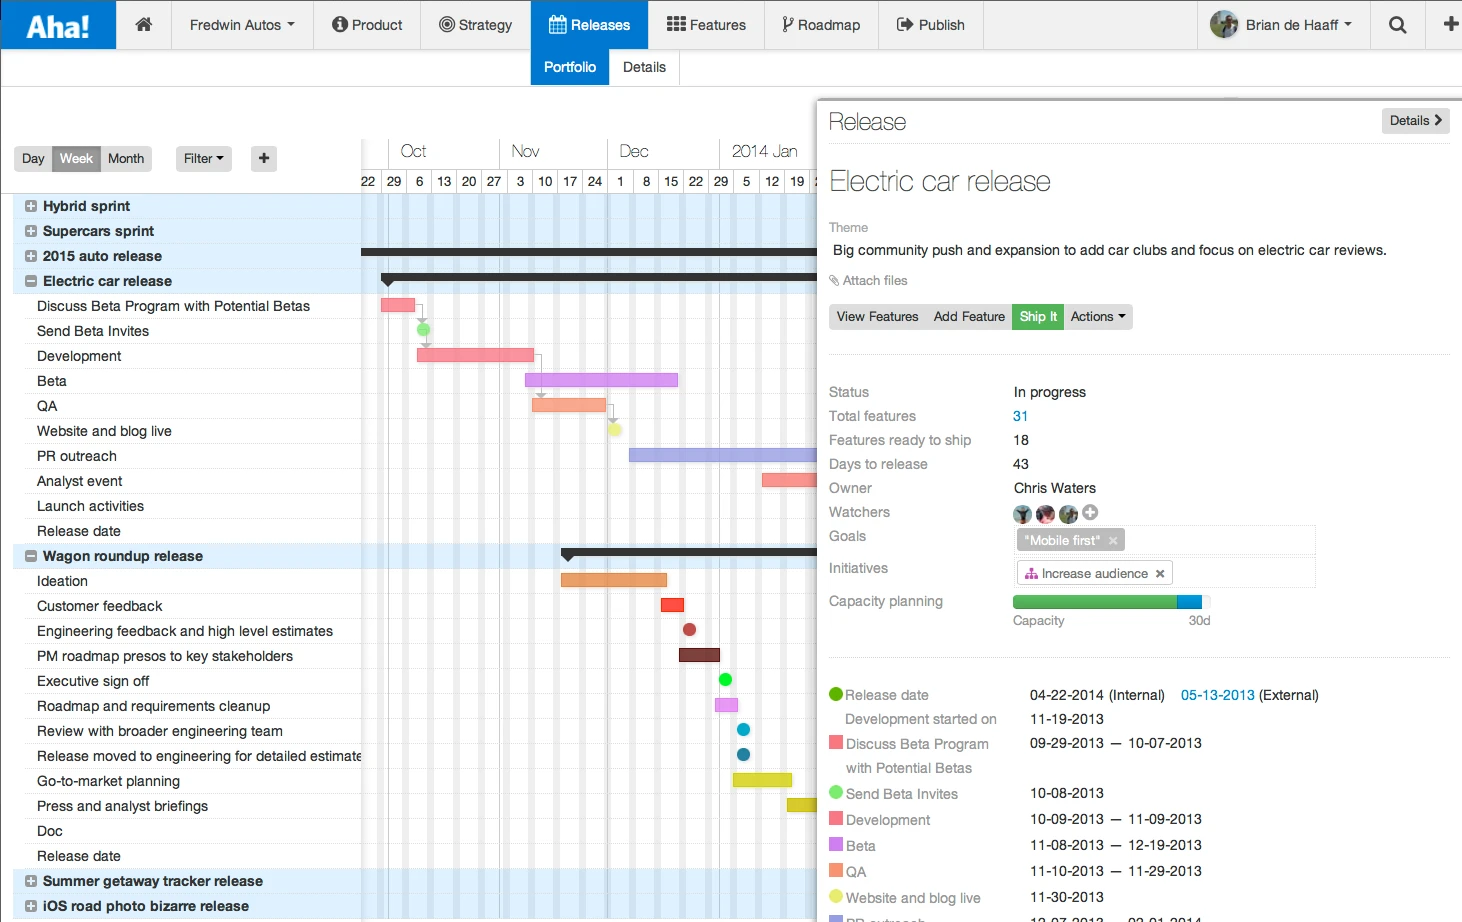1462x922 pixels.
Task: Open the Roadmap tab
Action: tap(821, 25)
